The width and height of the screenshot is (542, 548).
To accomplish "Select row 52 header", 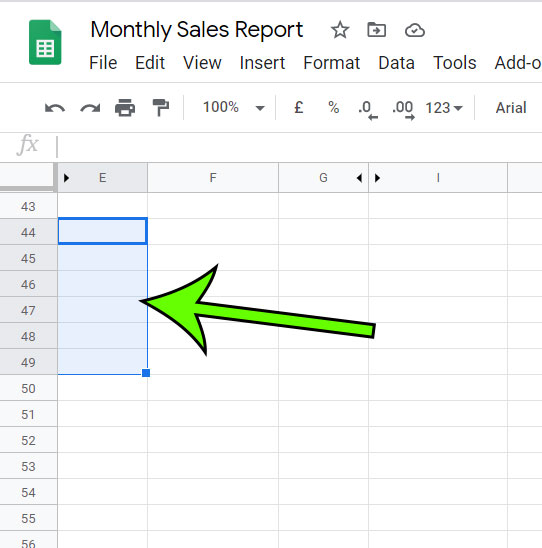I will click(28, 440).
